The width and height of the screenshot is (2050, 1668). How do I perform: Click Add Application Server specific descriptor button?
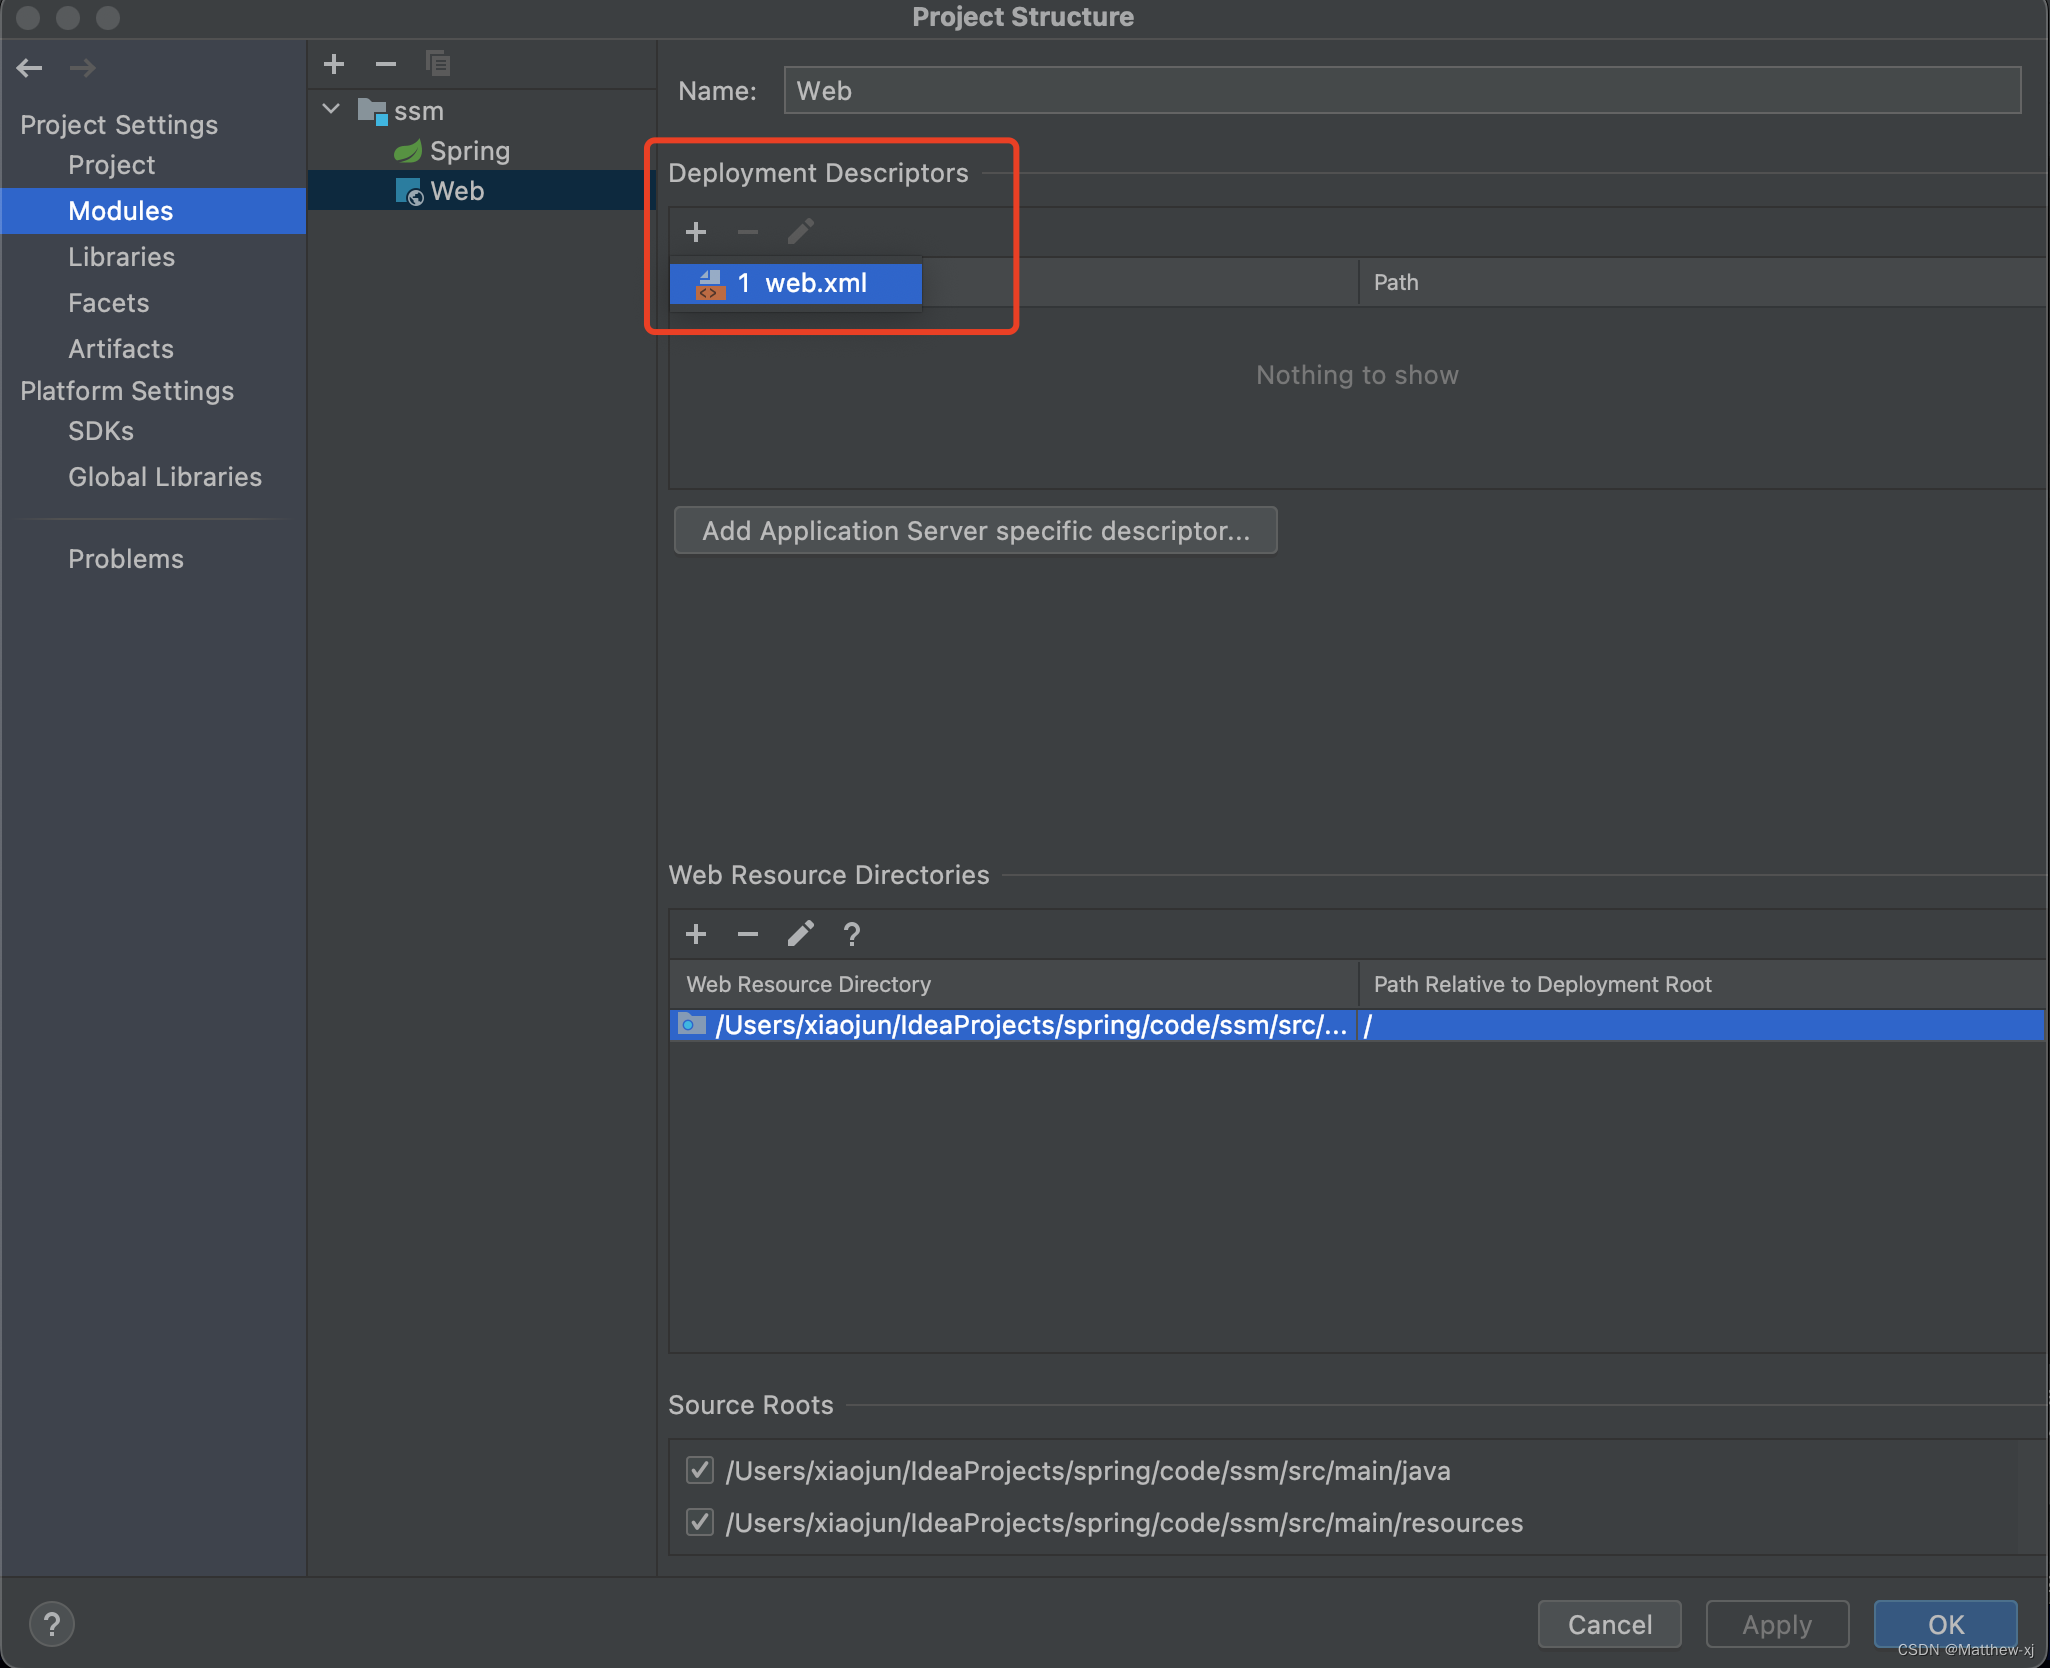tap(975, 530)
